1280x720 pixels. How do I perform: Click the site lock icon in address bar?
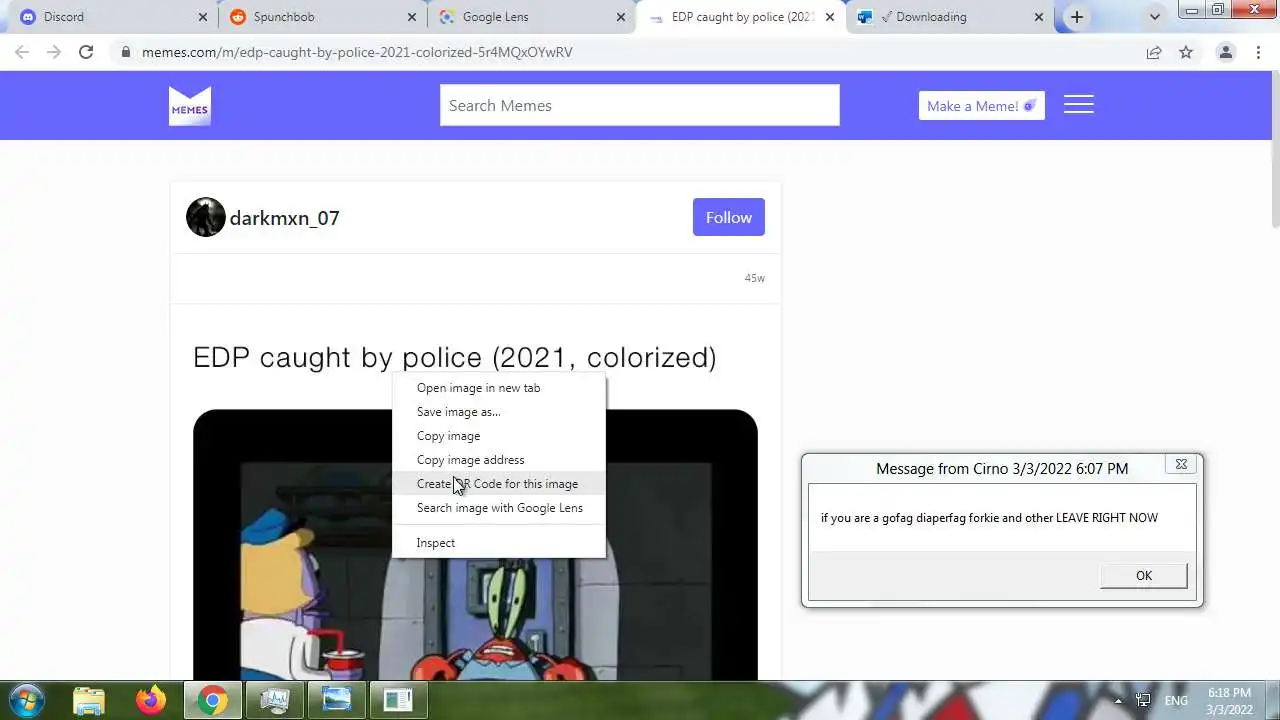point(126,52)
